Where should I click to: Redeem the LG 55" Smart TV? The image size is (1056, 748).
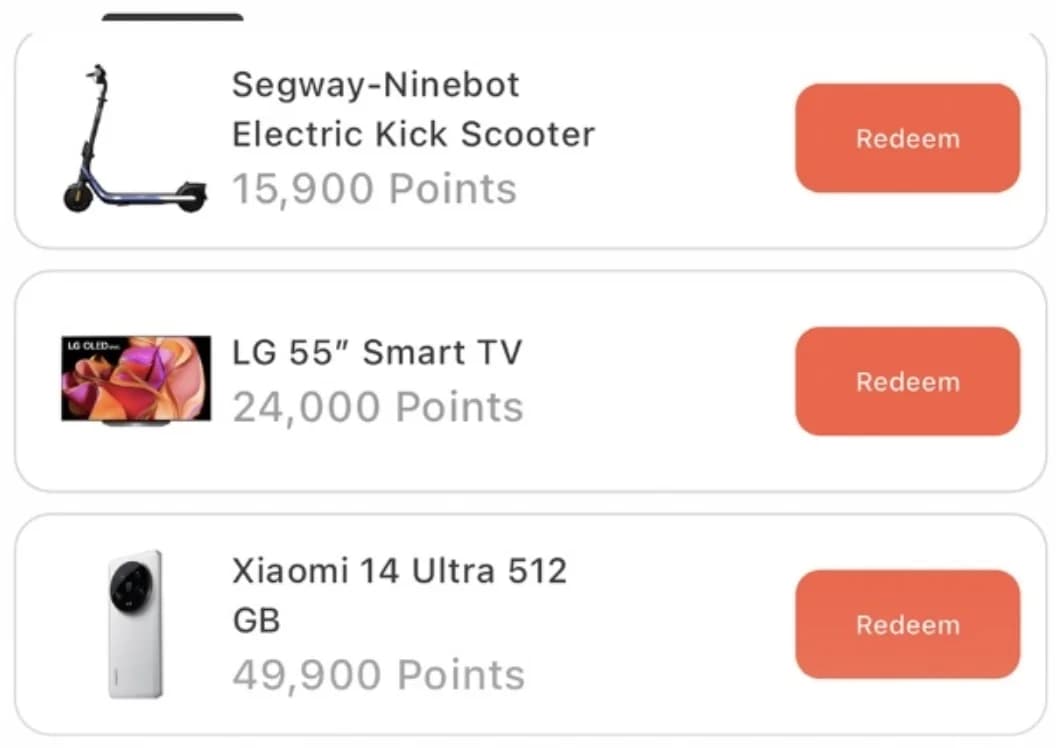pyautogui.click(x=906, y=382)
